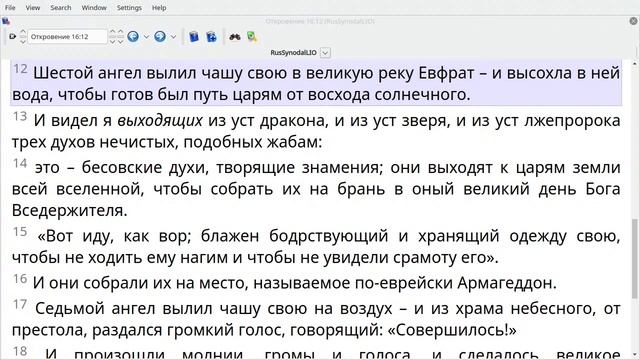Image resolution: width=640 pixels, height=360 pixels.
Task: Open the File menu
Action: pos(10,7)
